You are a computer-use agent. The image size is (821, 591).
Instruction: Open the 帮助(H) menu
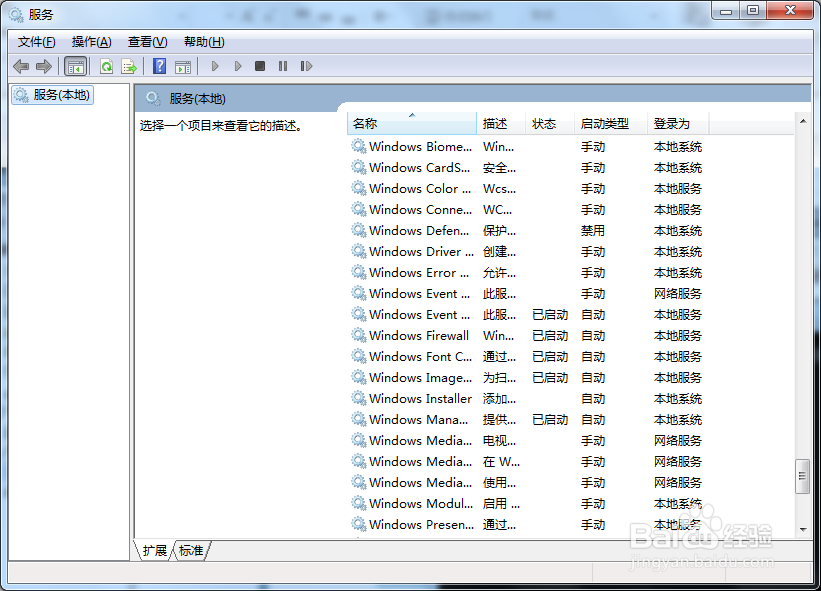[204, 42]
